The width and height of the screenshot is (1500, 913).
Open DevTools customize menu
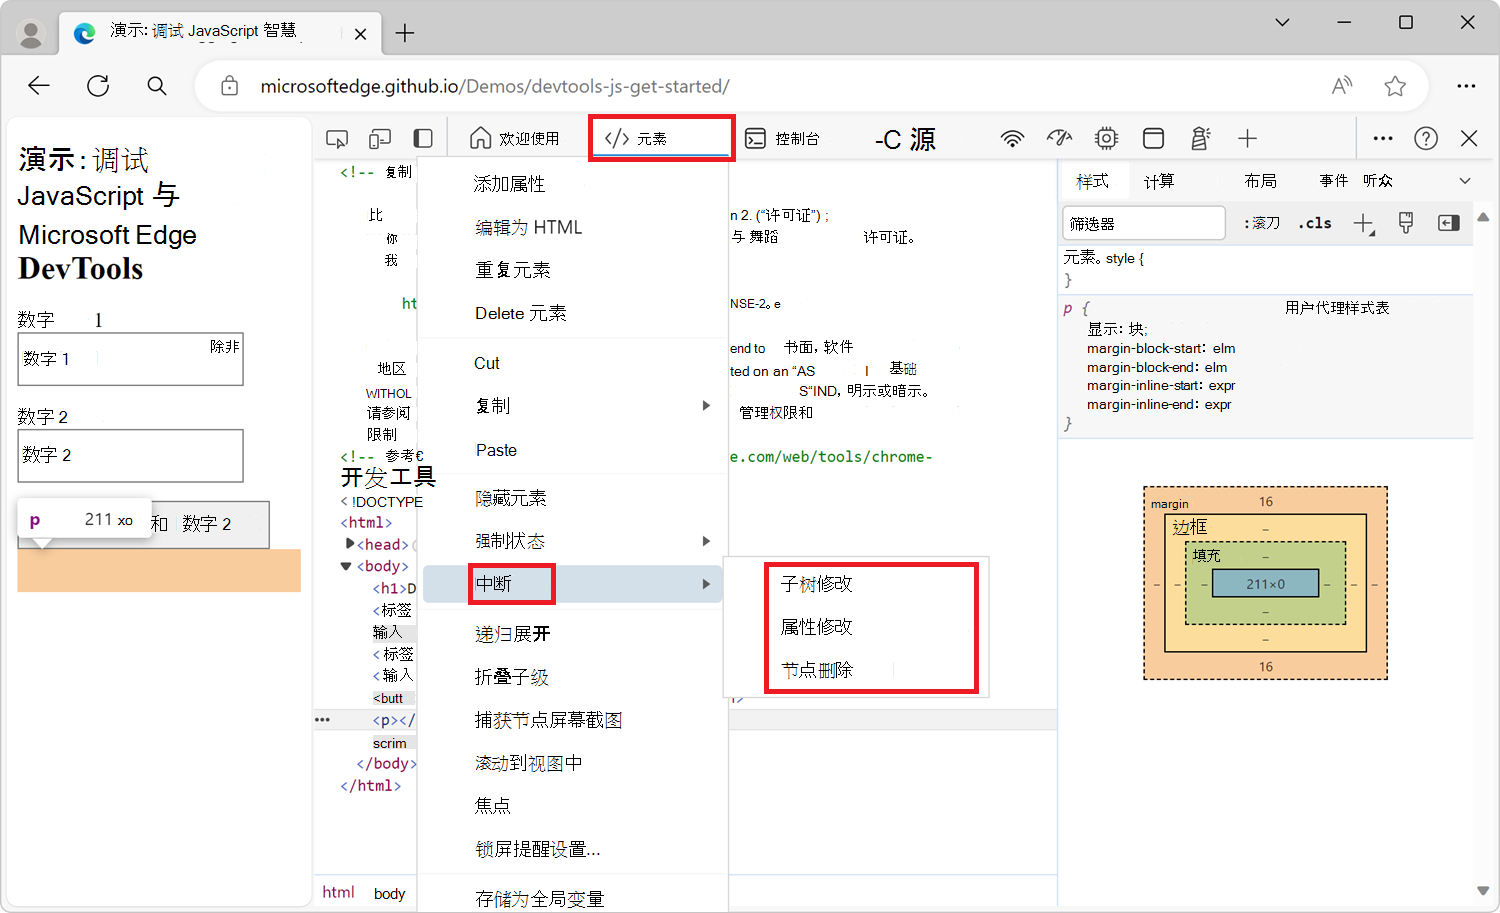[1383, 138]
